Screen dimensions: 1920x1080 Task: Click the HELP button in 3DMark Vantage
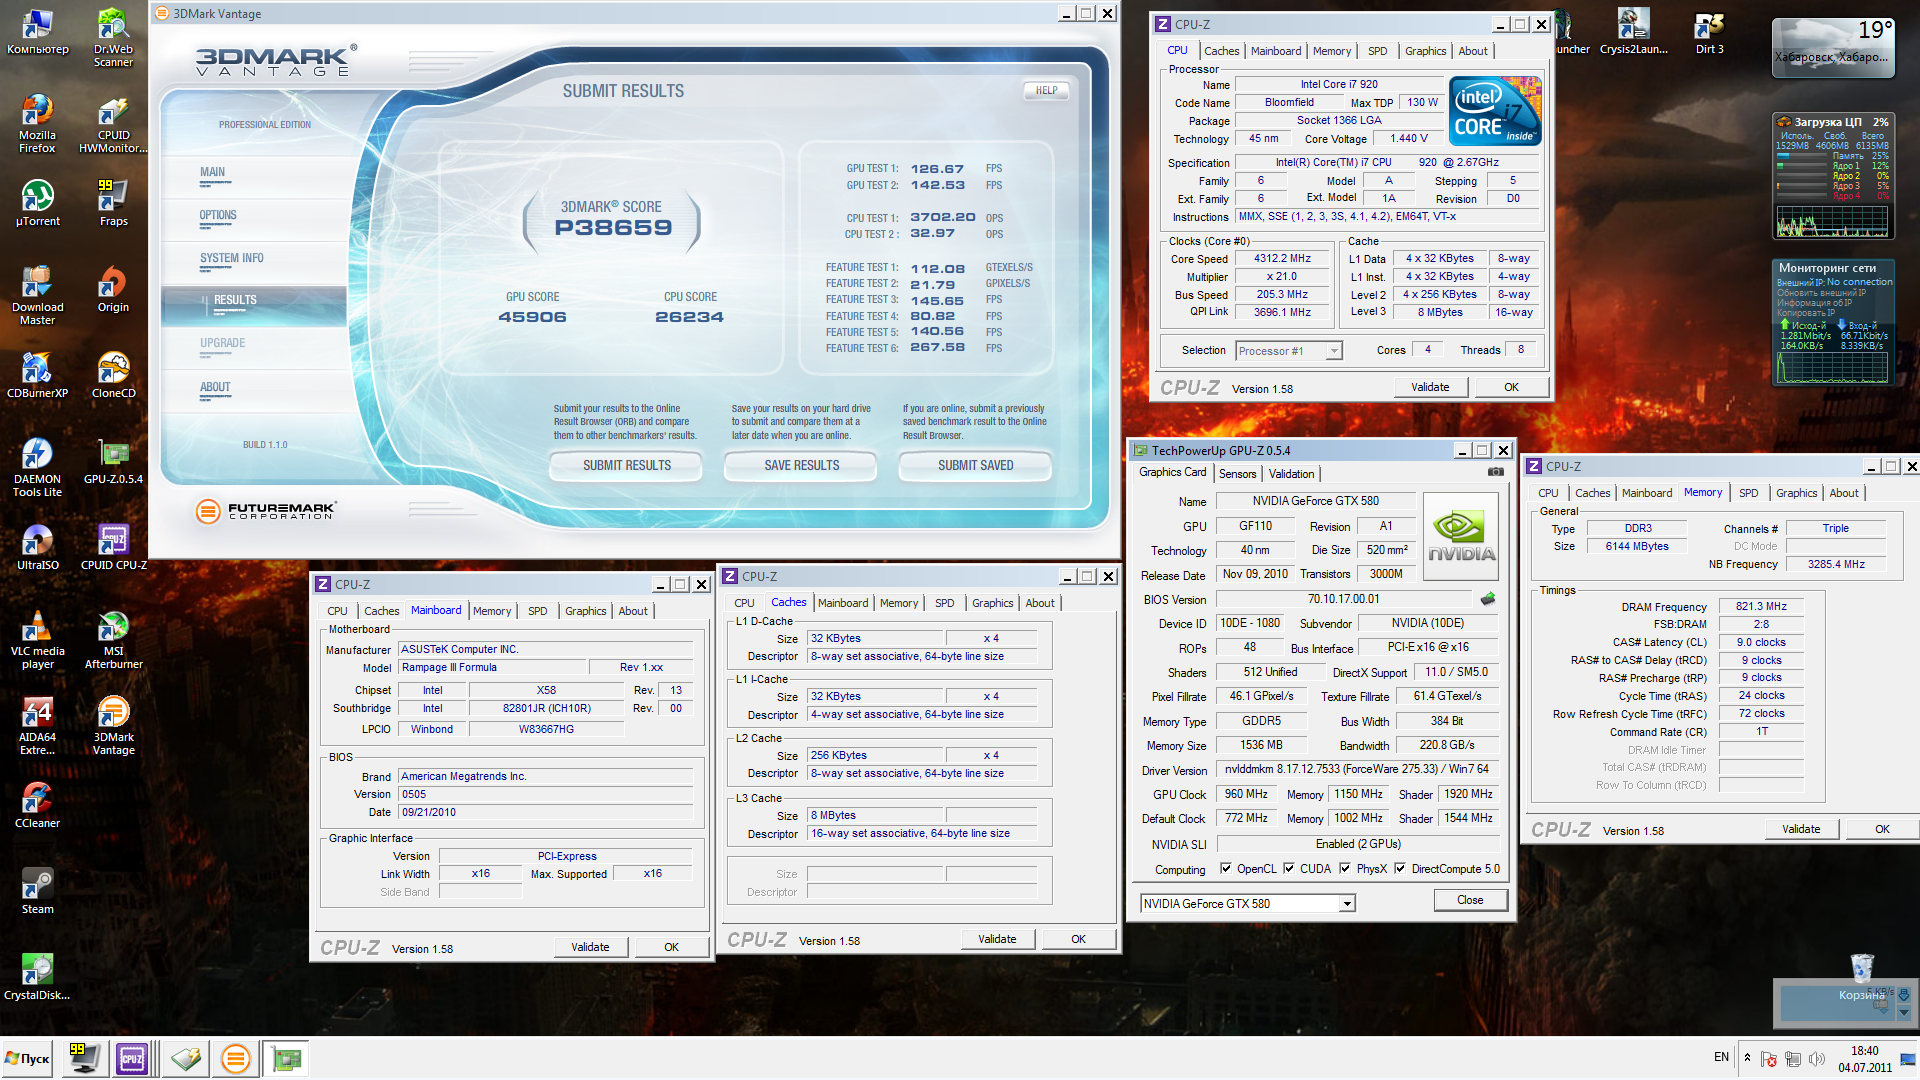[x=1046, y=90]
